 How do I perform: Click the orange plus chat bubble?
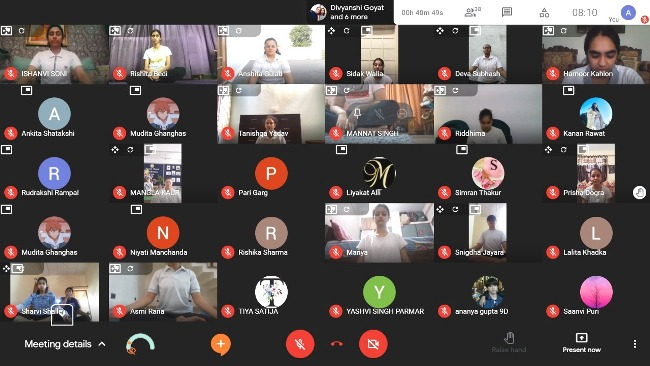[221, 344]
